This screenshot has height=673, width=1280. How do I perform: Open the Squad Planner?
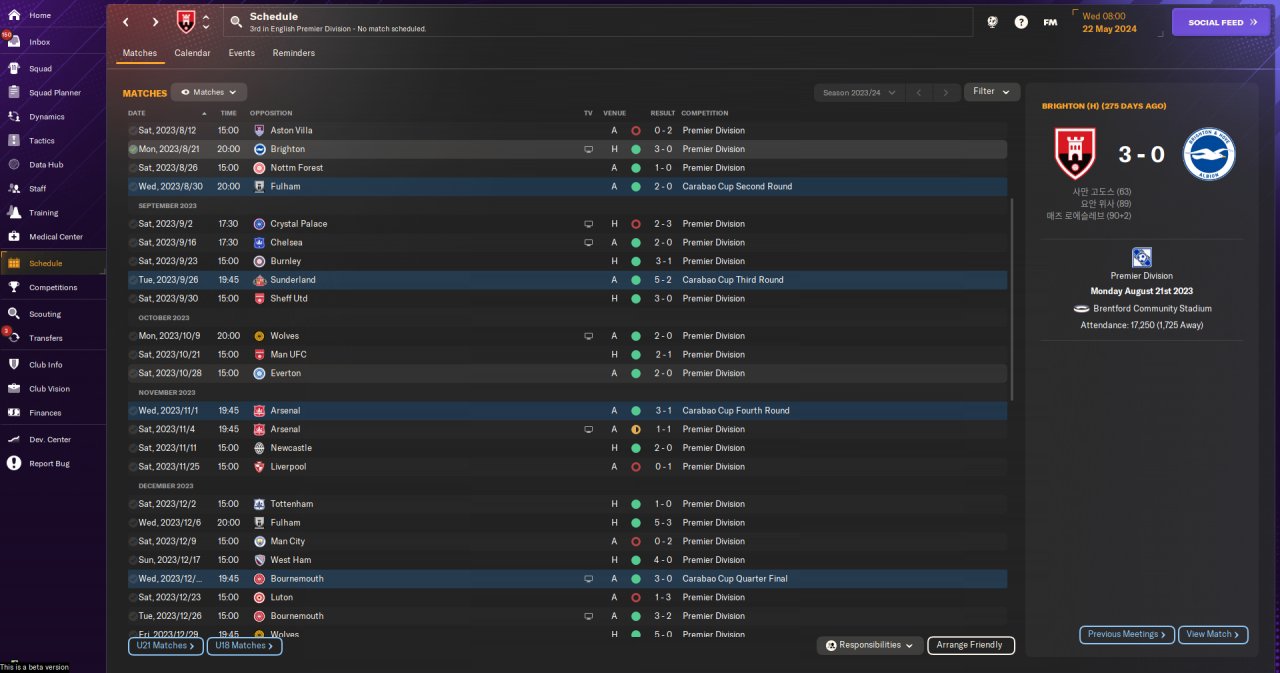(54, 93)
